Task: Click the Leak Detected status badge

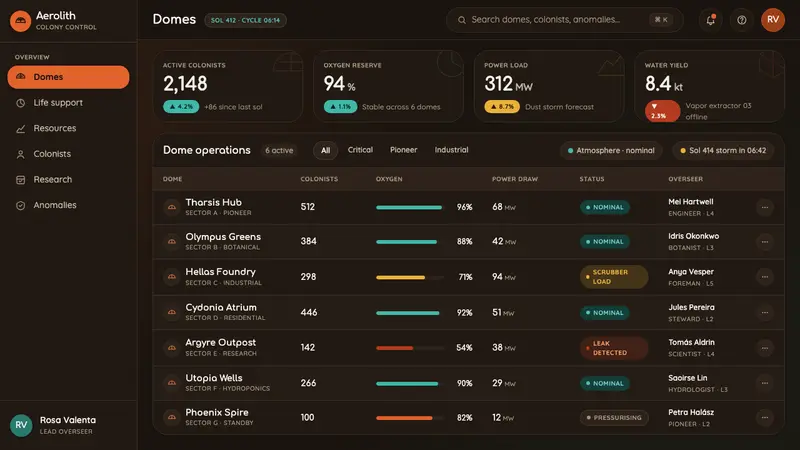Action: tap(614, 348)
